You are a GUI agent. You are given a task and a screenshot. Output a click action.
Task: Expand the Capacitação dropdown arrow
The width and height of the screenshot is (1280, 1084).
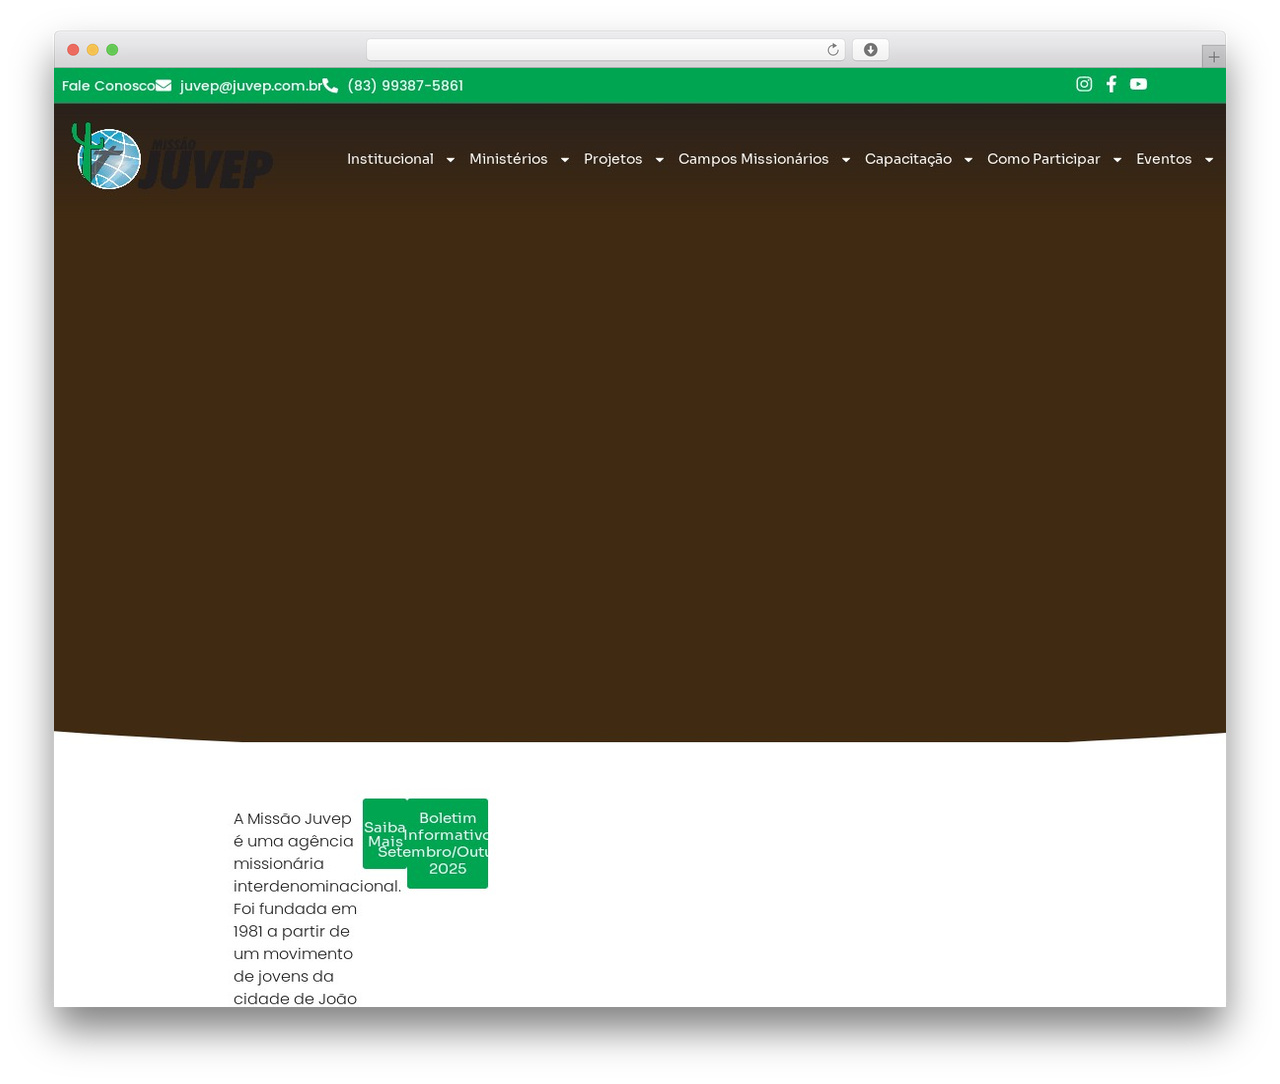coord(968,160)
